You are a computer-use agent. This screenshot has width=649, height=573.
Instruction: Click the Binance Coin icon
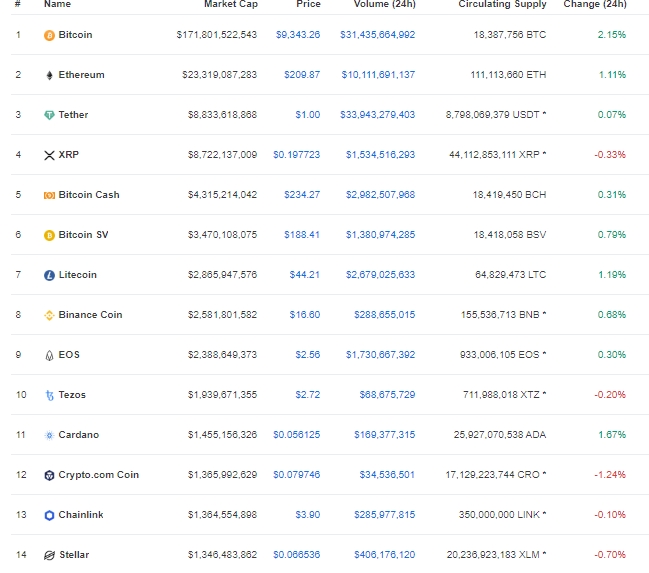coord(49,315)
